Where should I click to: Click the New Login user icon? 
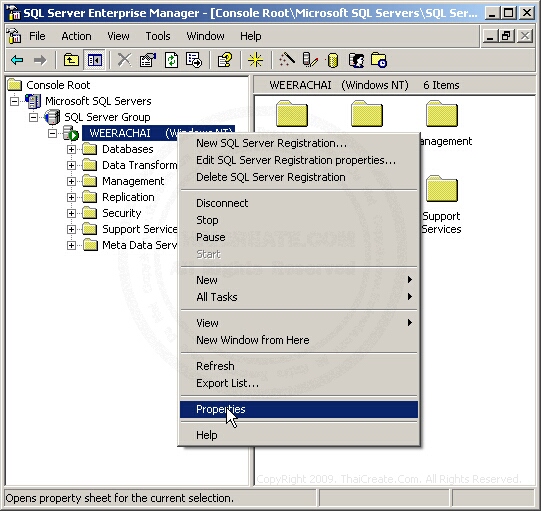tap(356, 60)
